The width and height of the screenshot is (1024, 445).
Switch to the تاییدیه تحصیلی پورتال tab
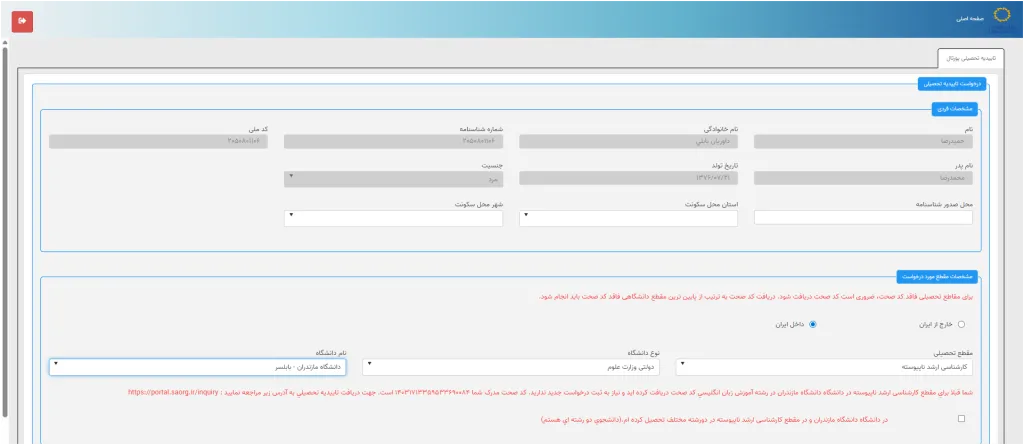(968, 58)
